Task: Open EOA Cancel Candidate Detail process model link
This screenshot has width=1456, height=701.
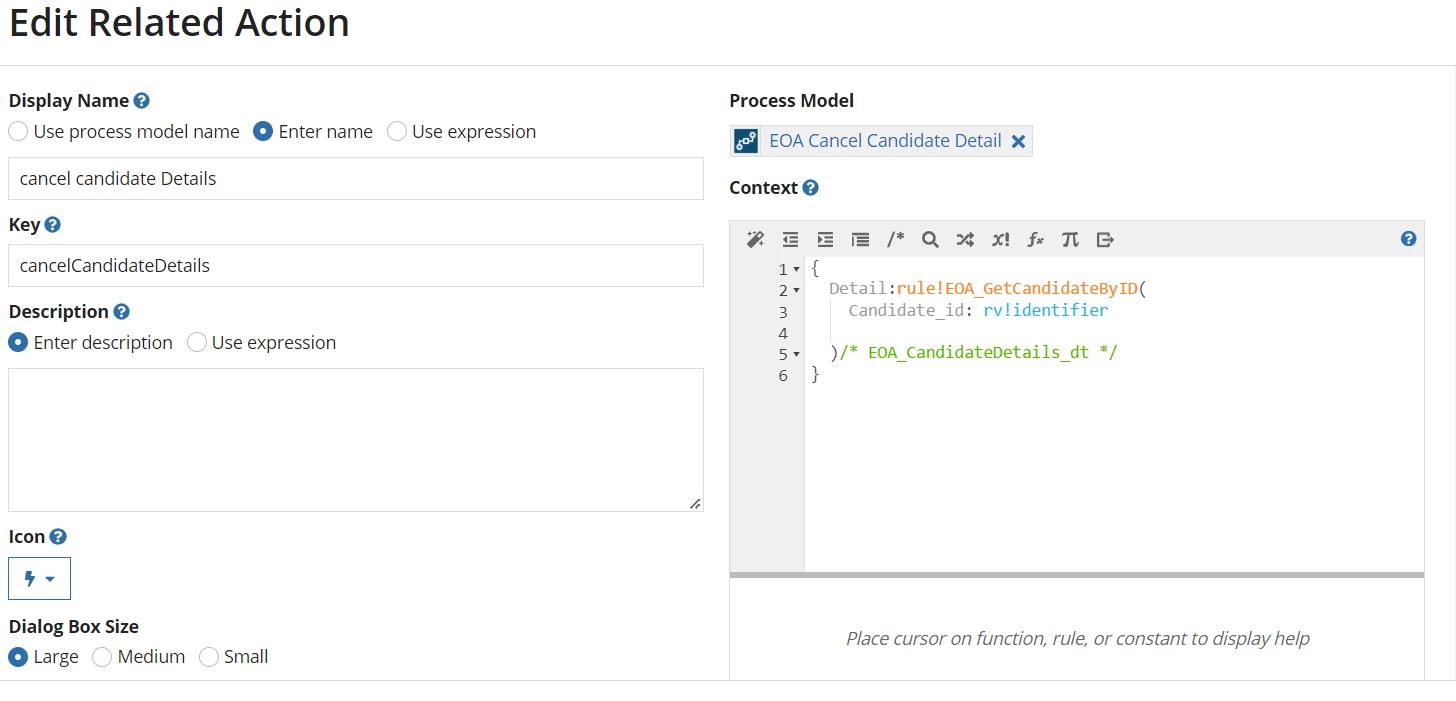Action: [885, 141]
